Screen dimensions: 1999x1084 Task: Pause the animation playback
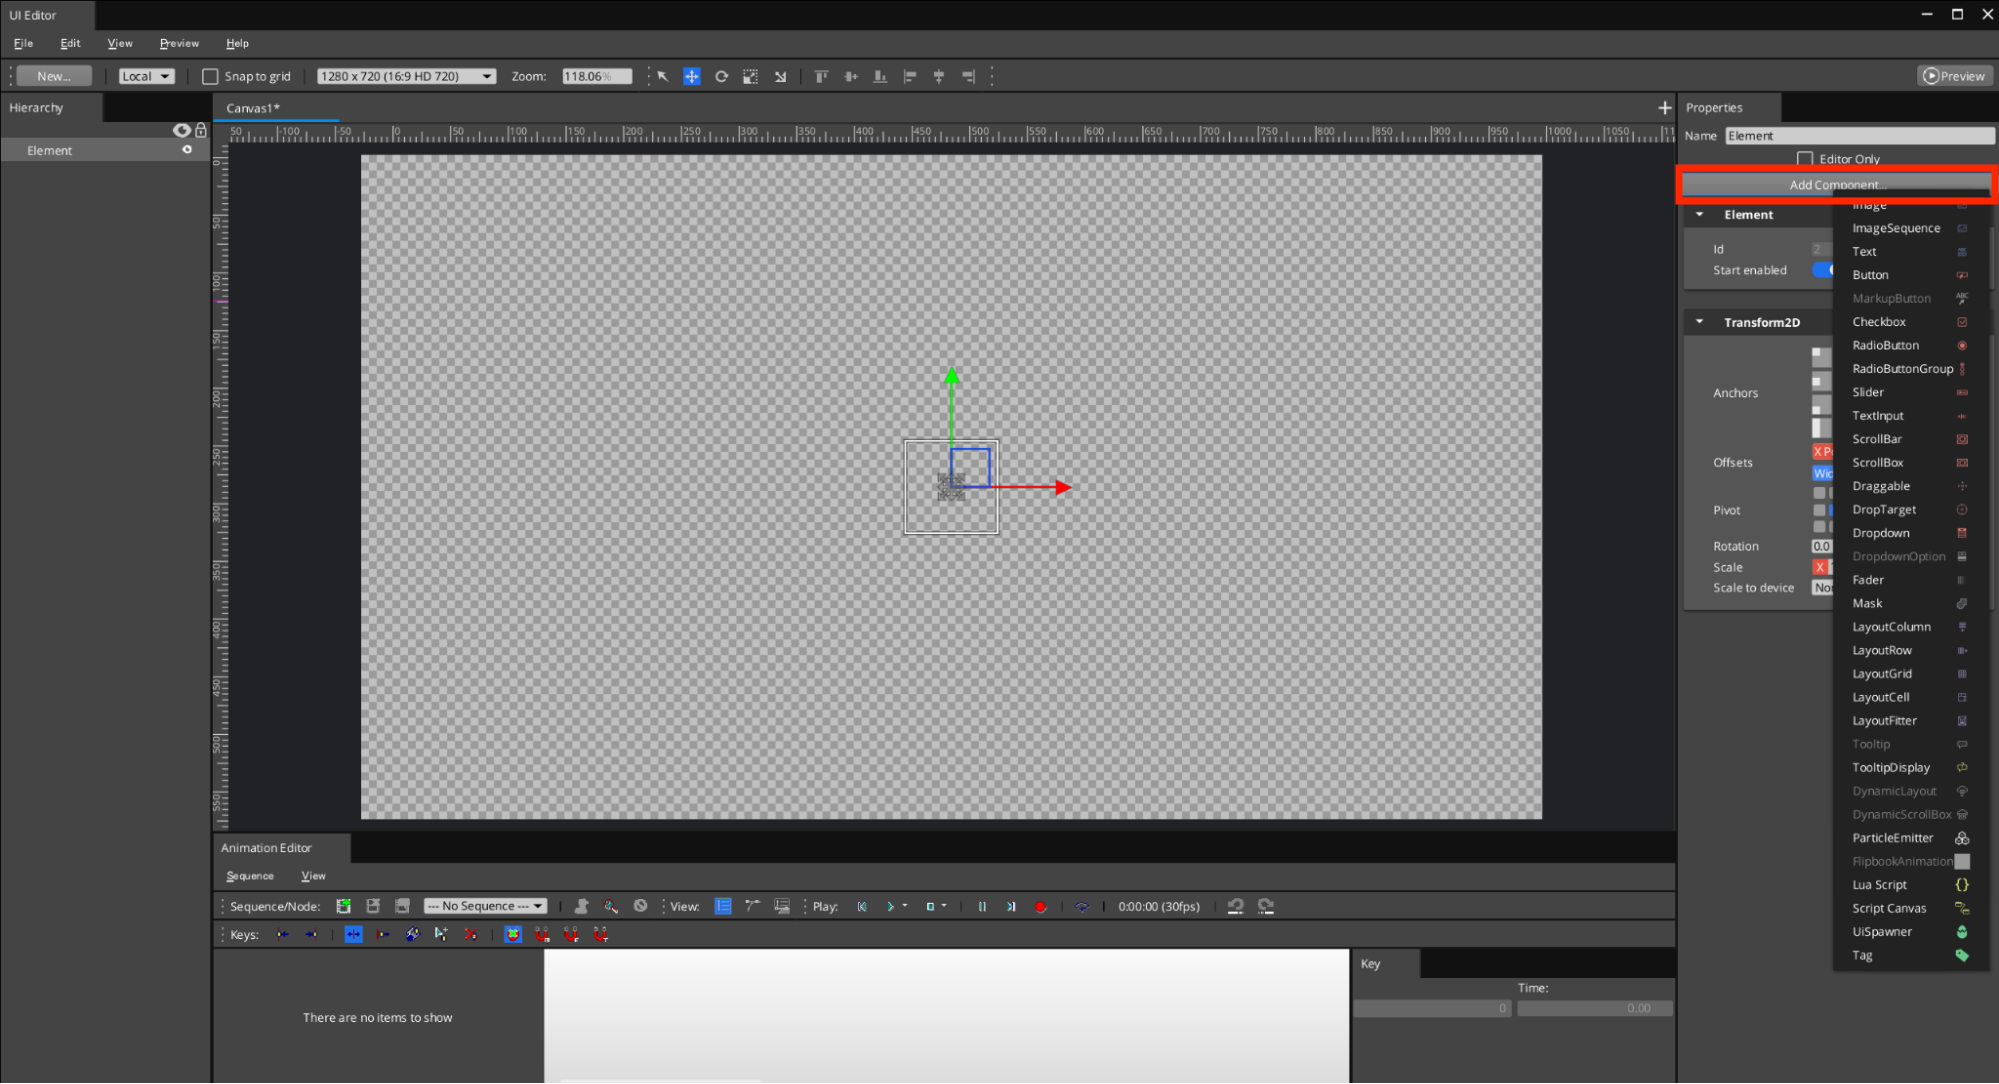click(982, 906)
